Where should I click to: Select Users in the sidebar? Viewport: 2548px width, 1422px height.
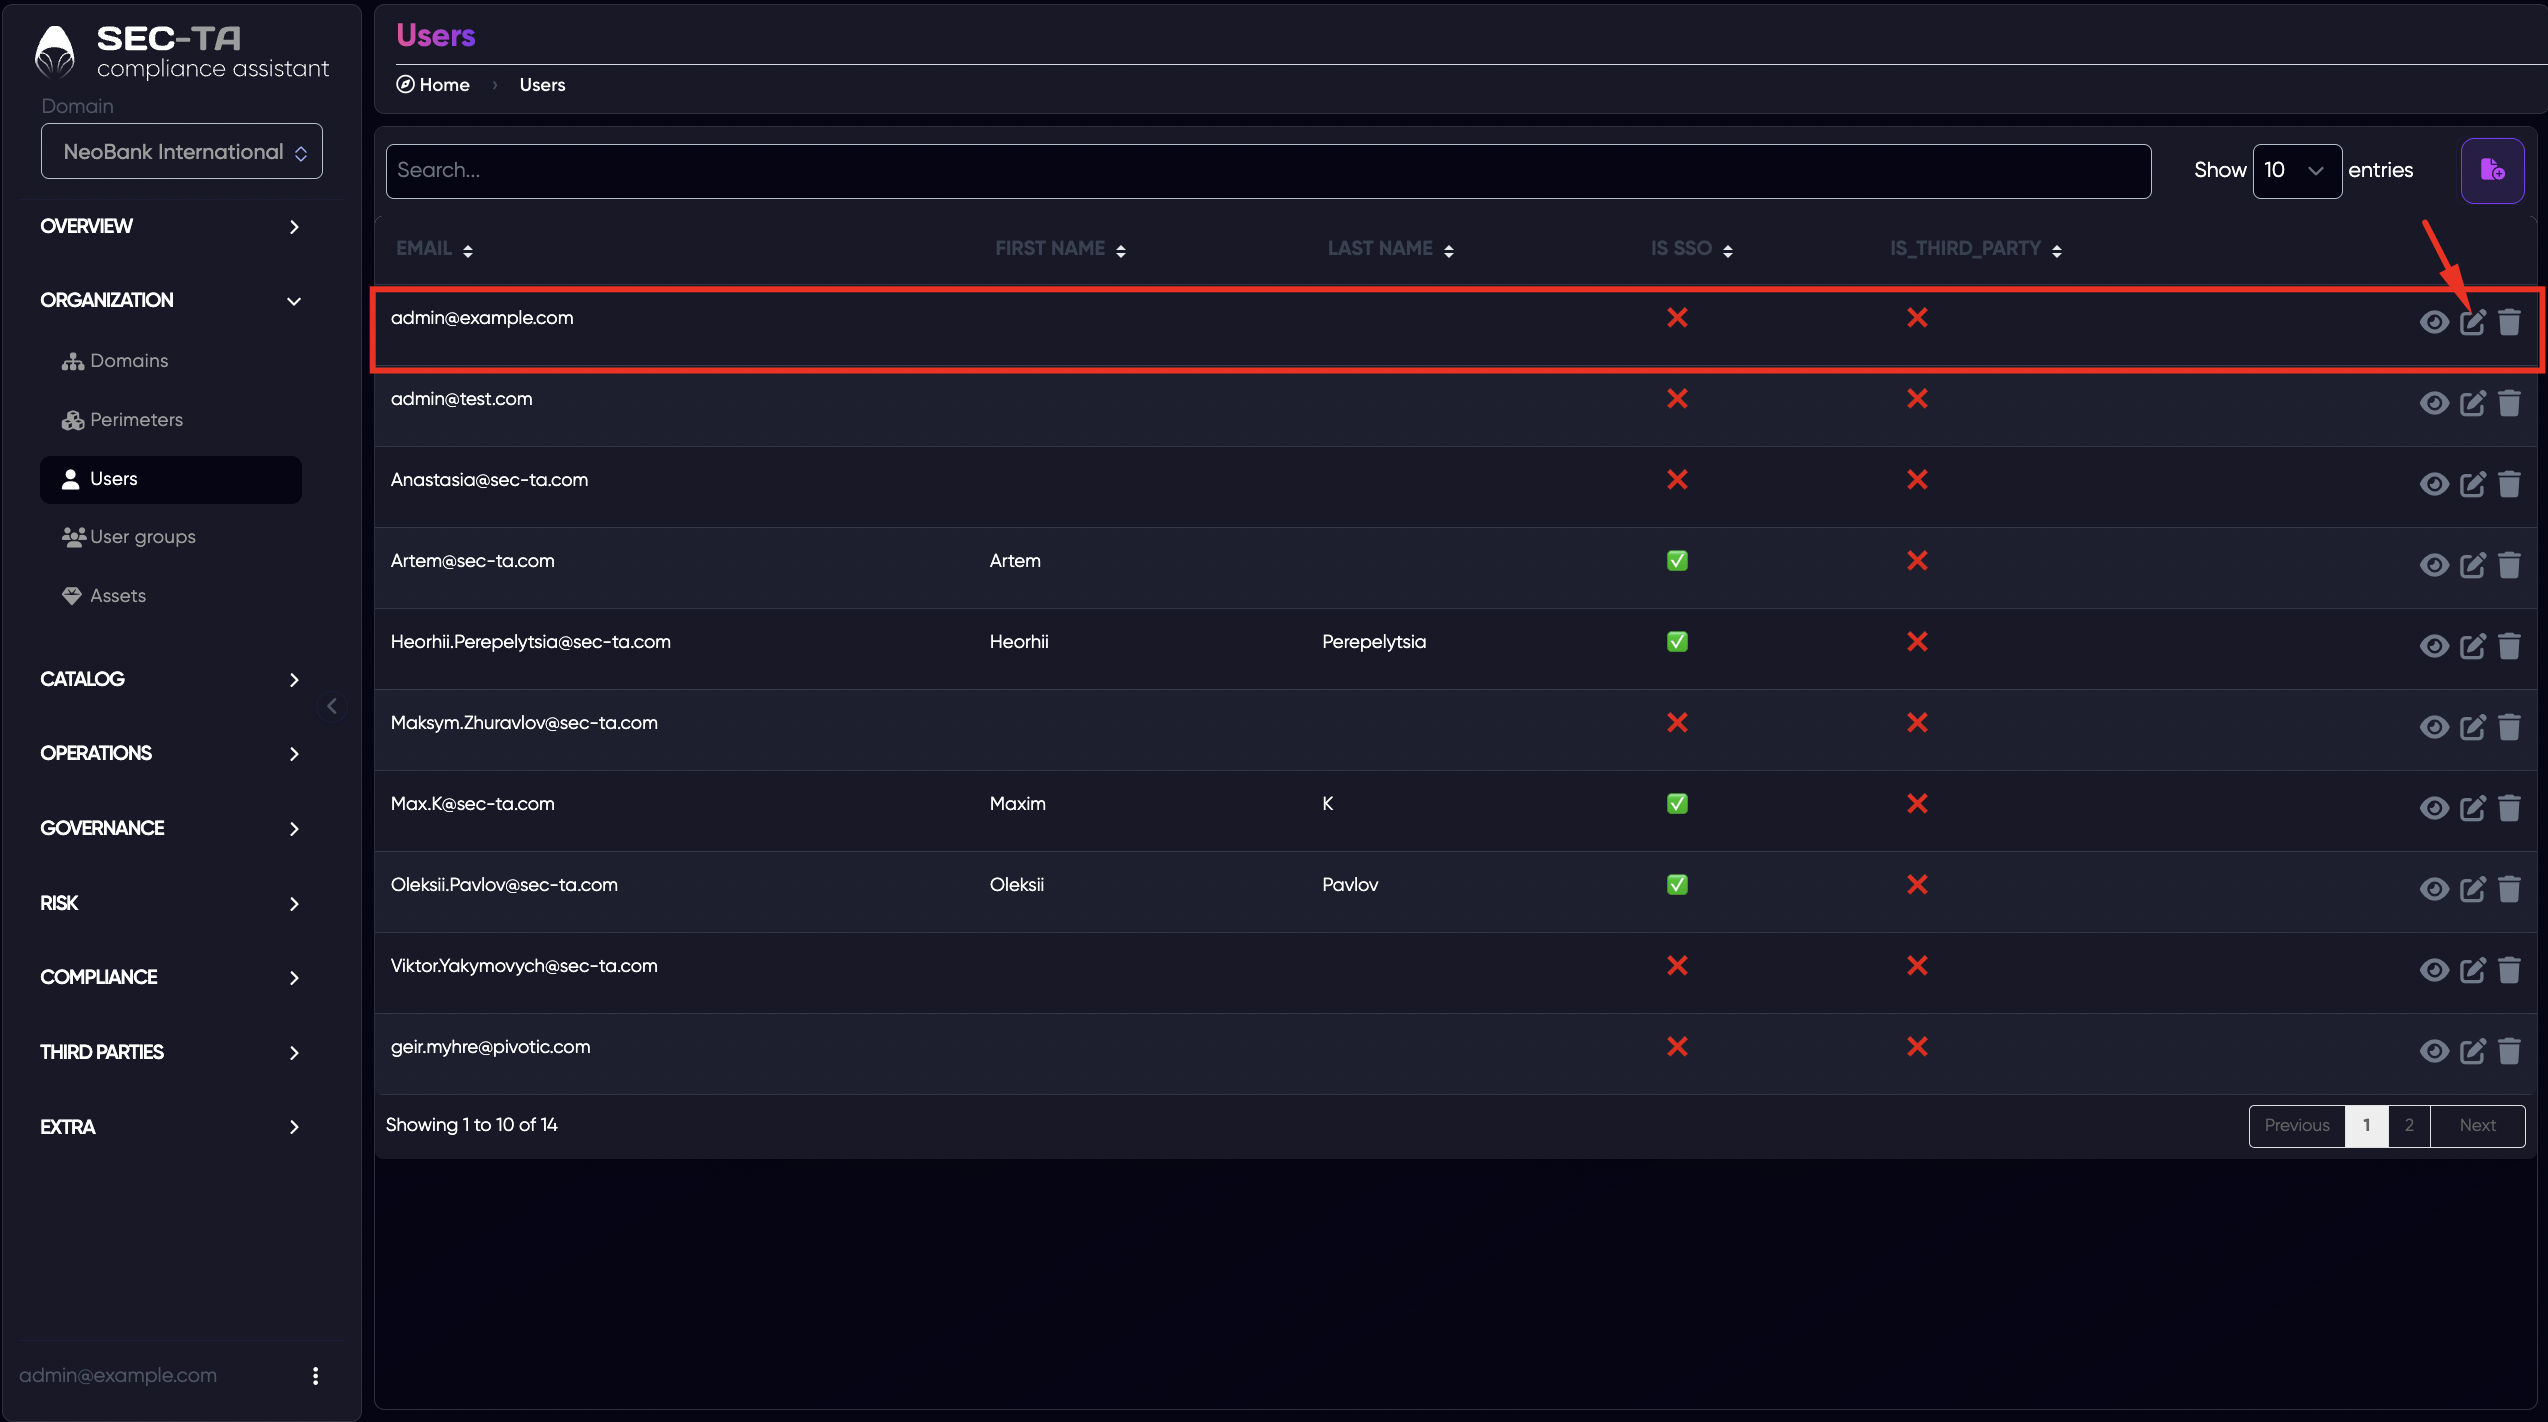(x=171, y=479)
